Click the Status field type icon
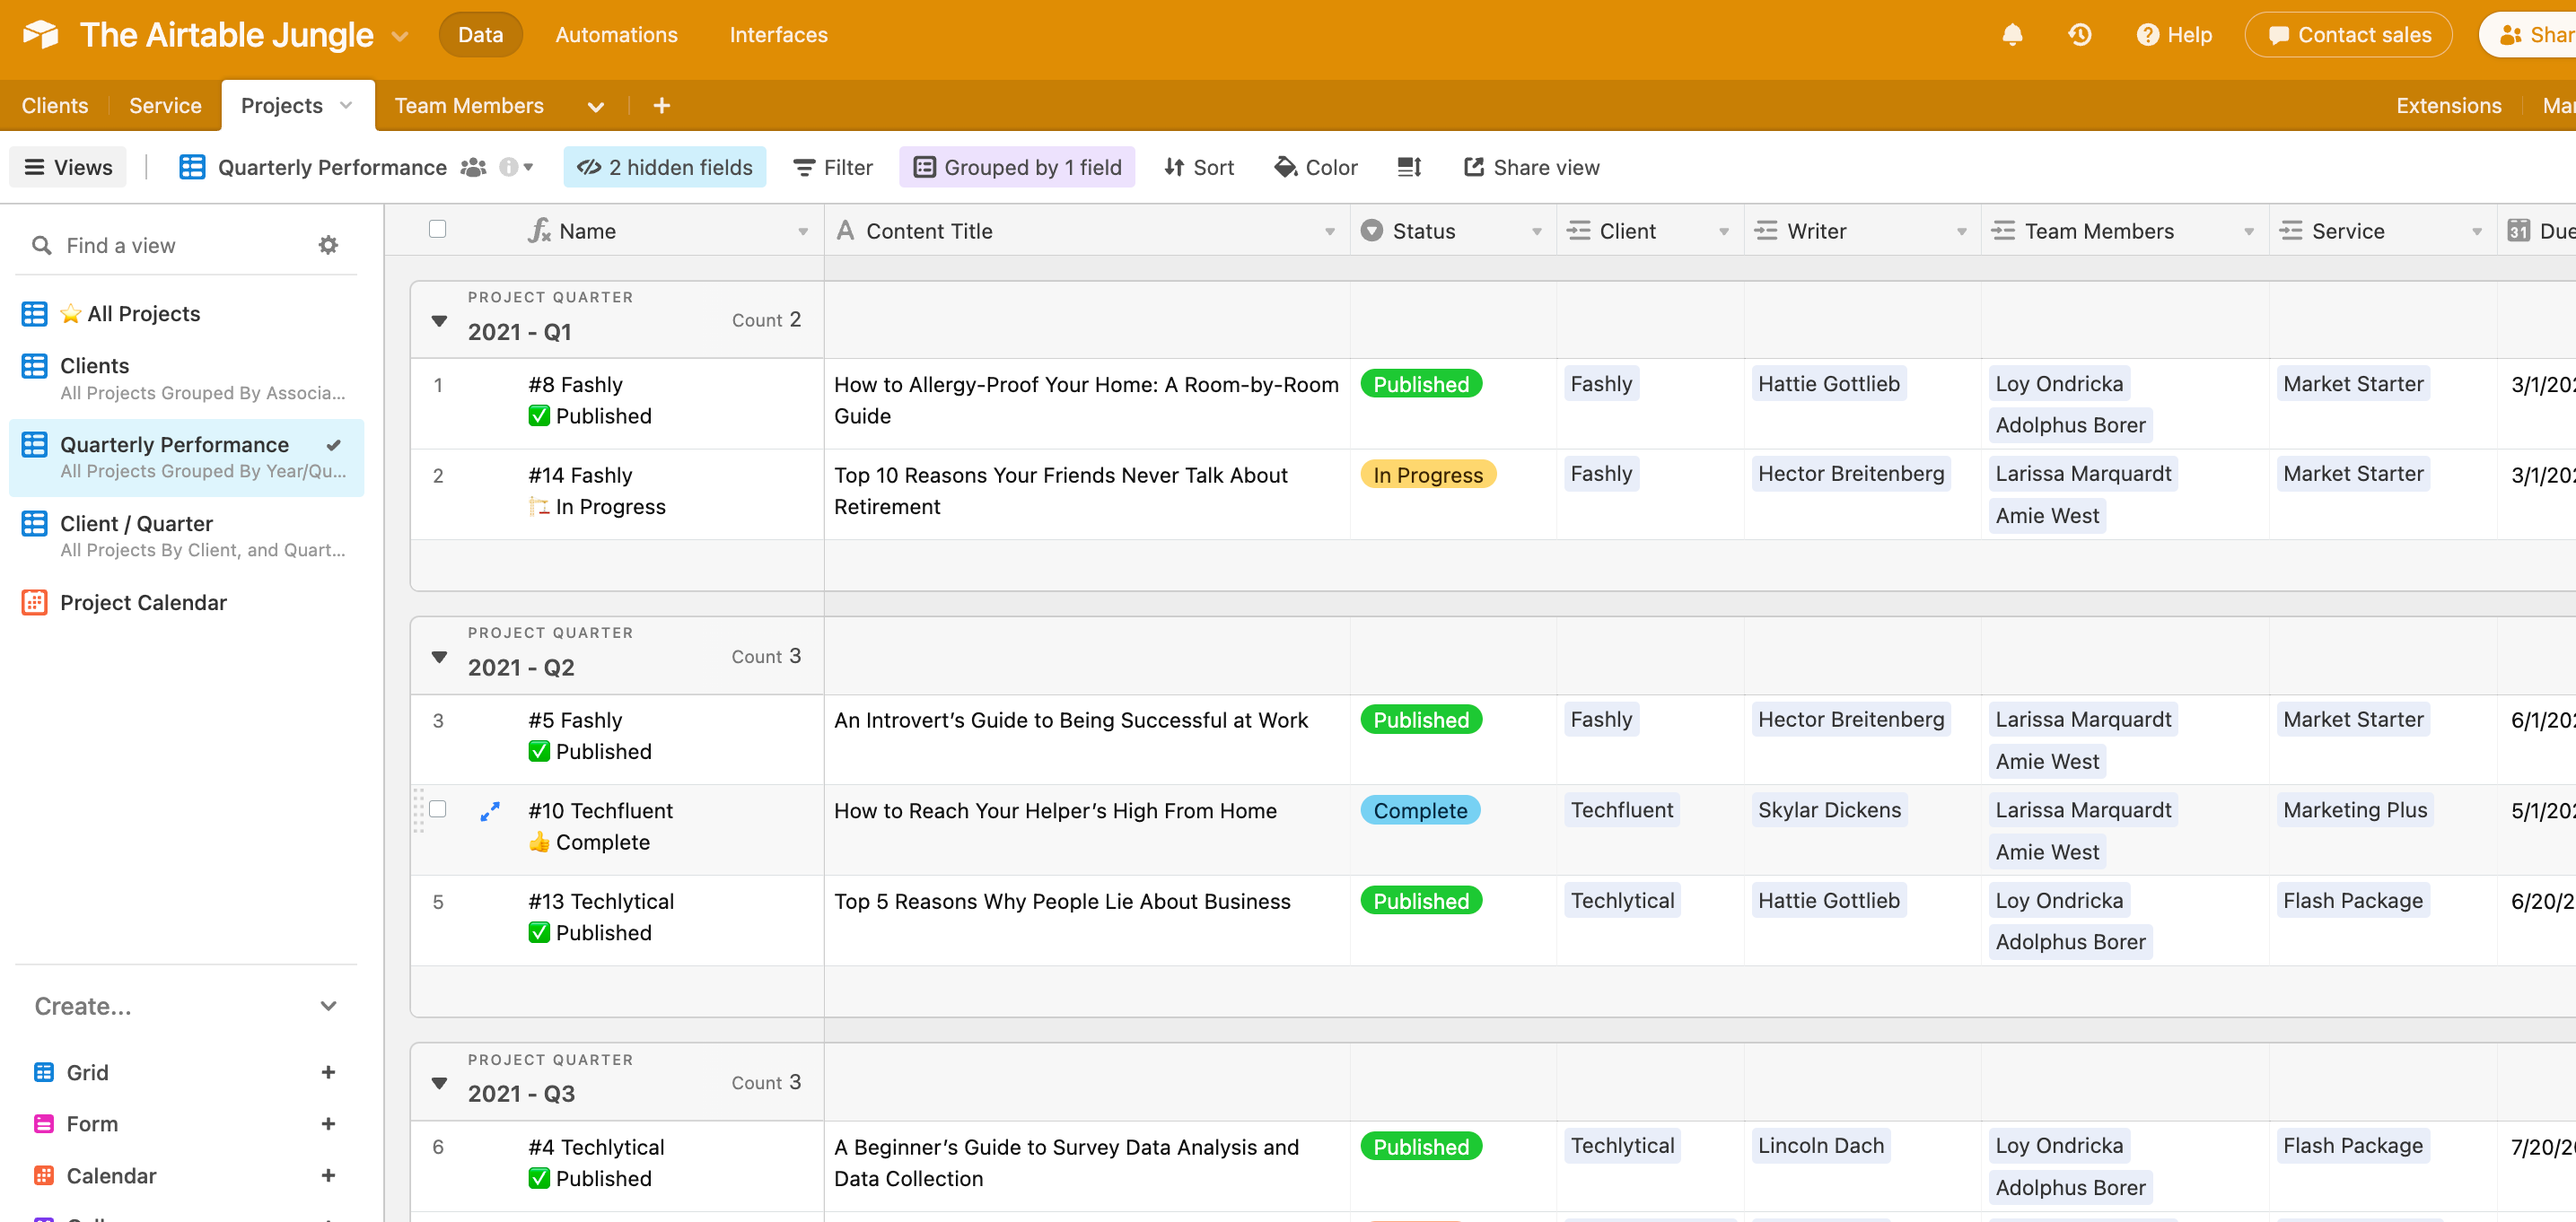The image size is (2576, 1222). pyautogui.click(x=1372, y=231)
